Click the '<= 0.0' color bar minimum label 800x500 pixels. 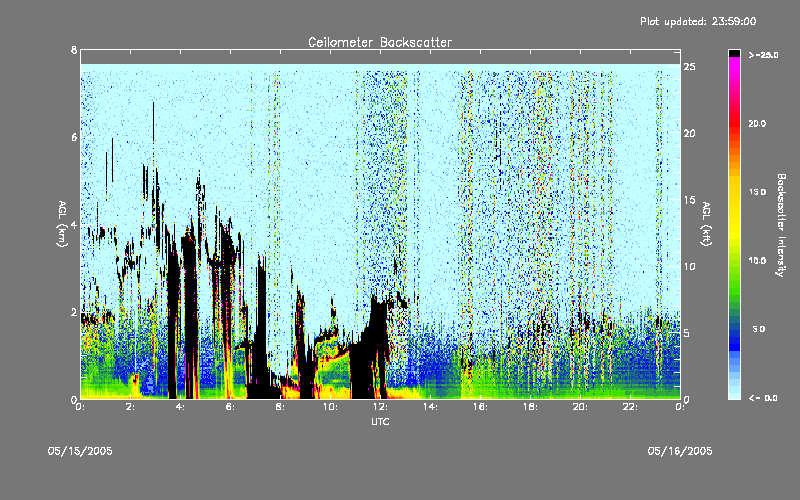coord(763,398)
